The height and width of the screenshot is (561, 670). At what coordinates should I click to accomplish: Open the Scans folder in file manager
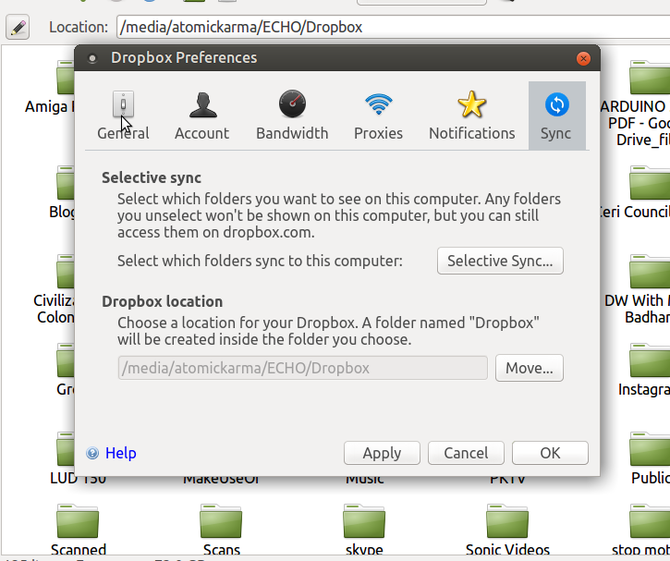point(221,530)
